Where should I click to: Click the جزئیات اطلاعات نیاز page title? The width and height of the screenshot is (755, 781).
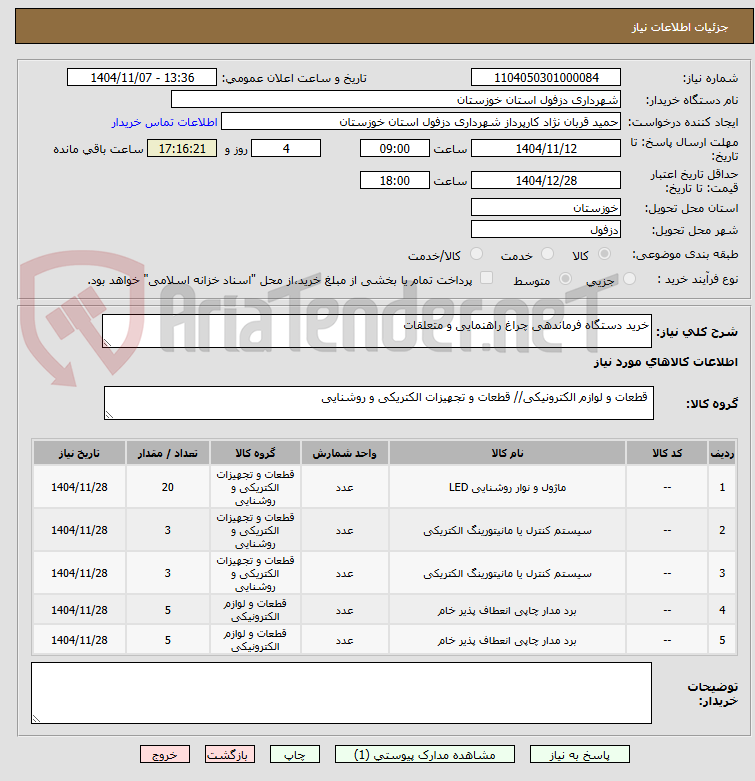(680, 27)
